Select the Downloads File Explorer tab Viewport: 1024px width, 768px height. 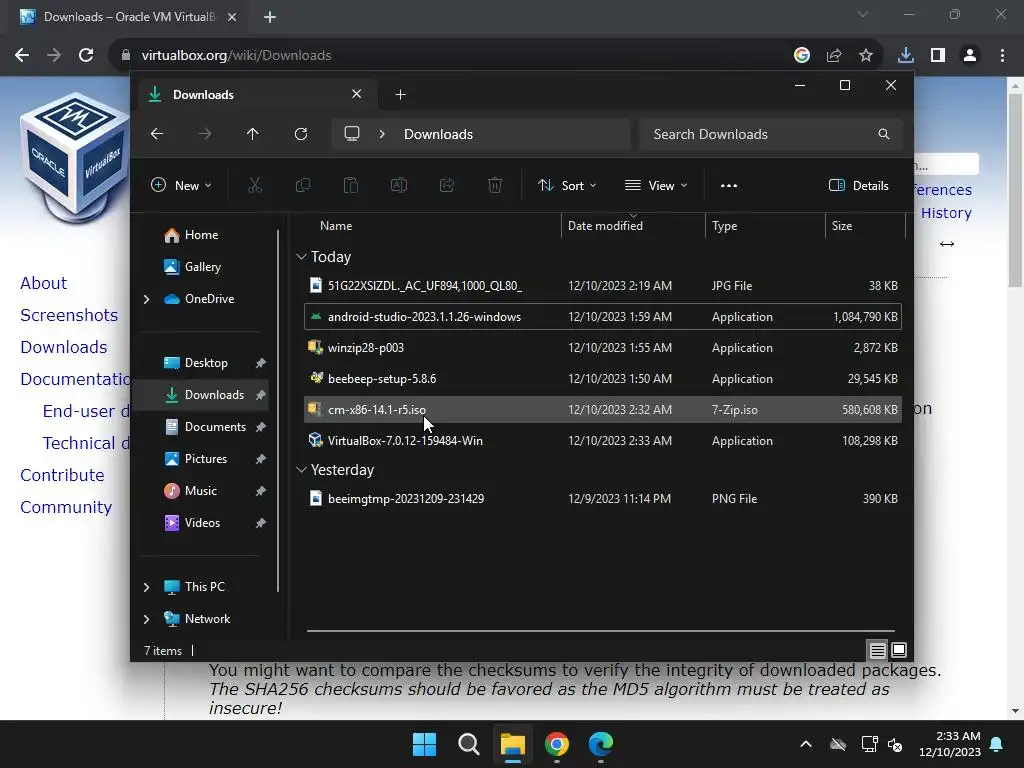click(255, 95)
